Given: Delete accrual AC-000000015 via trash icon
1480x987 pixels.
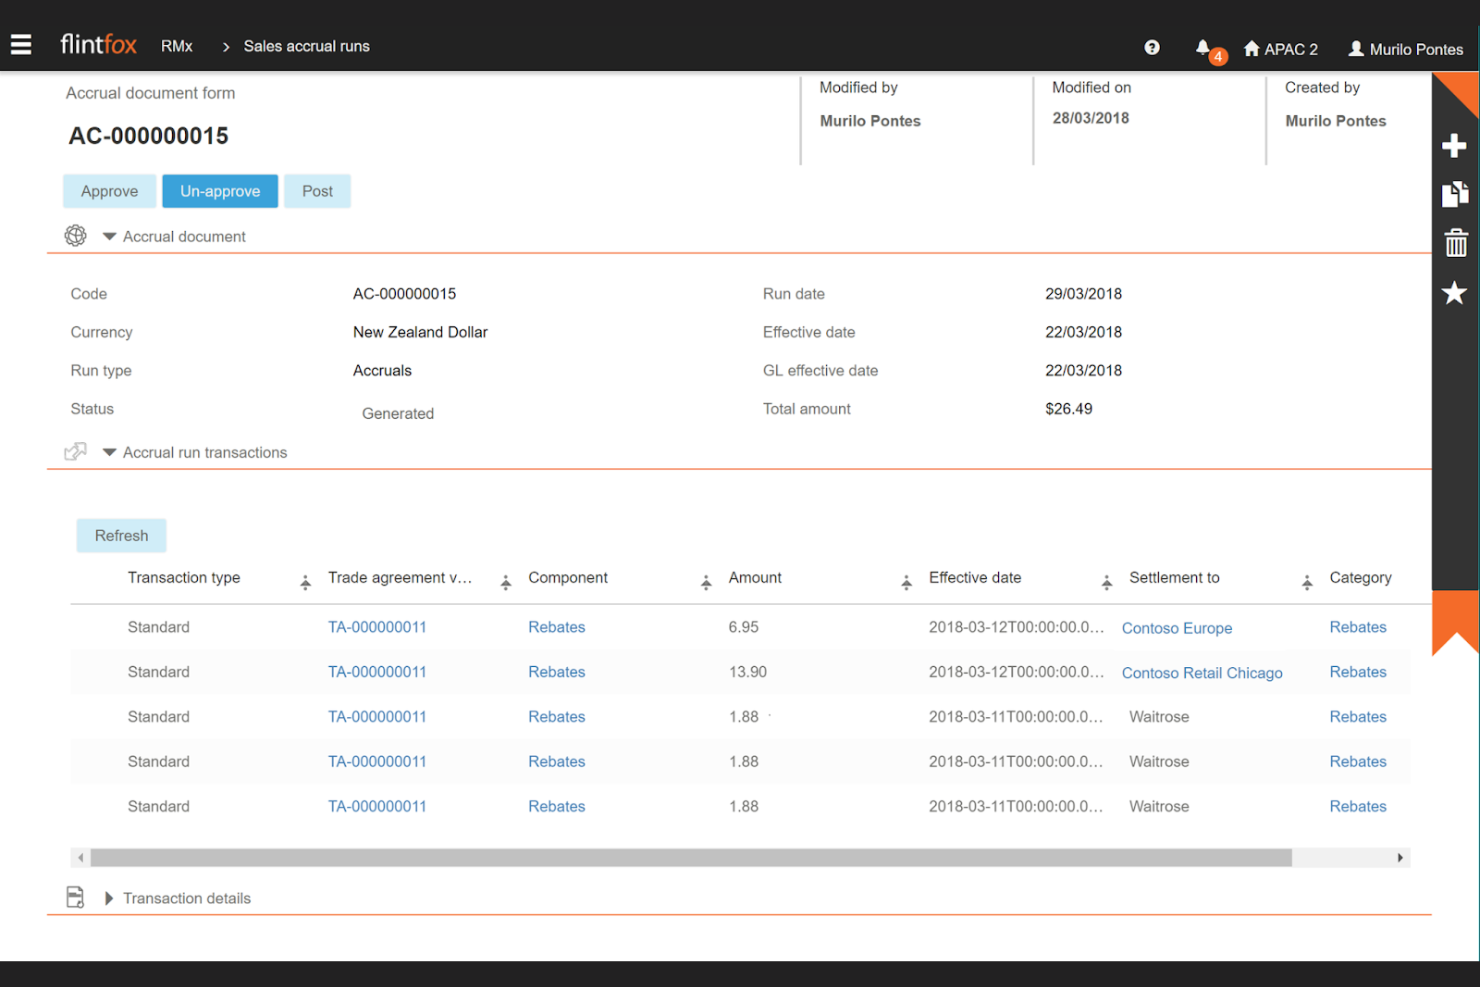Looking at the screenshot, I should tap(1455, 241).
